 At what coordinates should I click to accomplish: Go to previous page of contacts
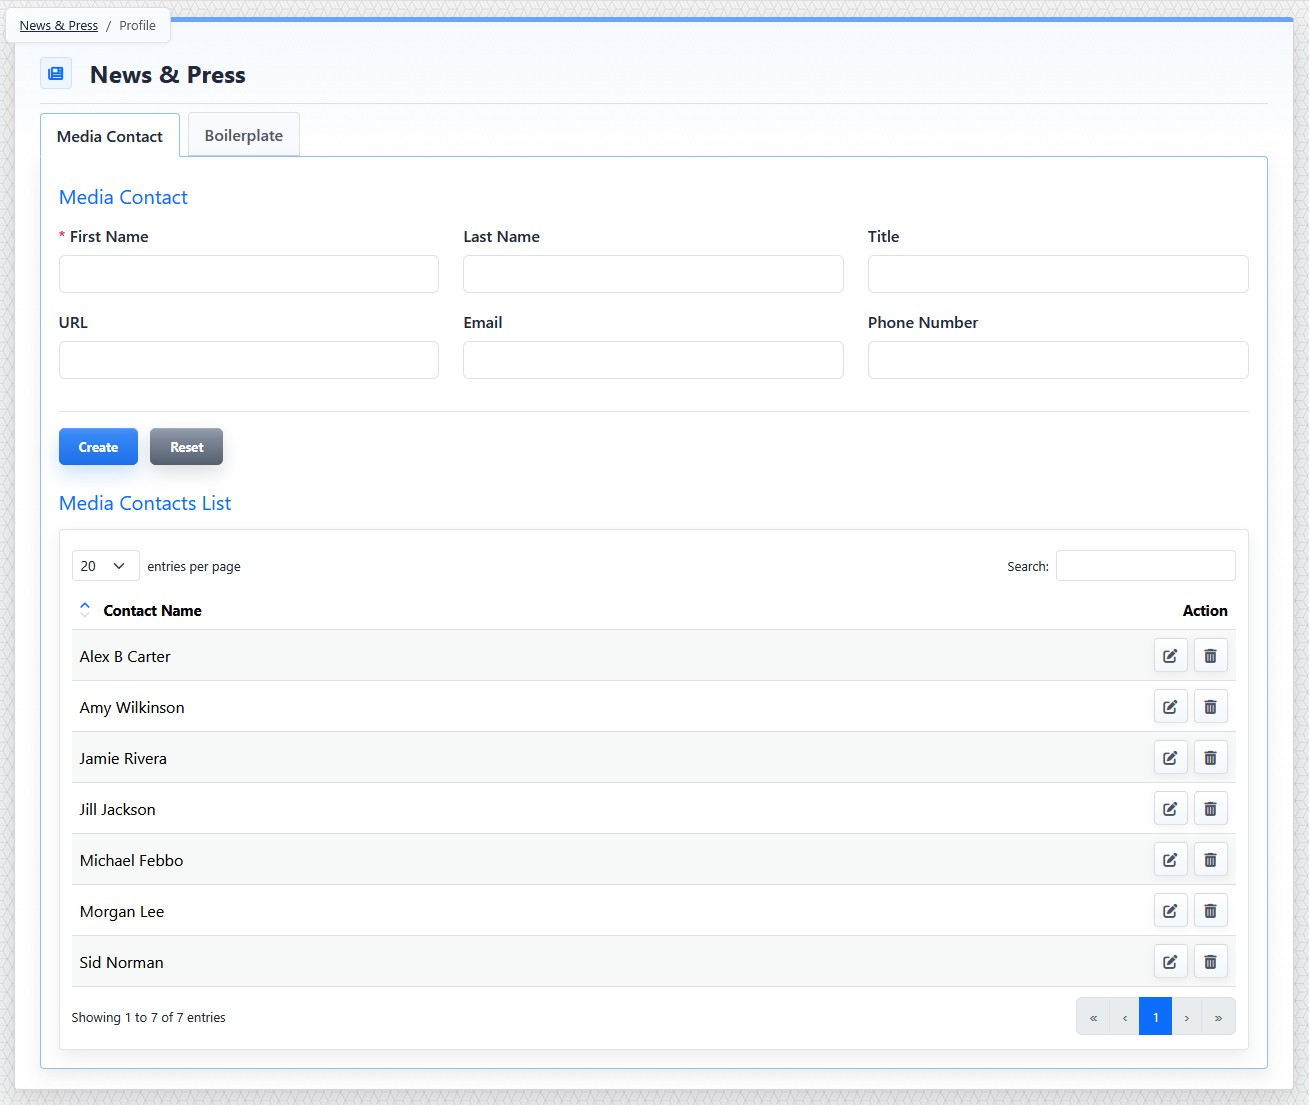[1125, 1017]
